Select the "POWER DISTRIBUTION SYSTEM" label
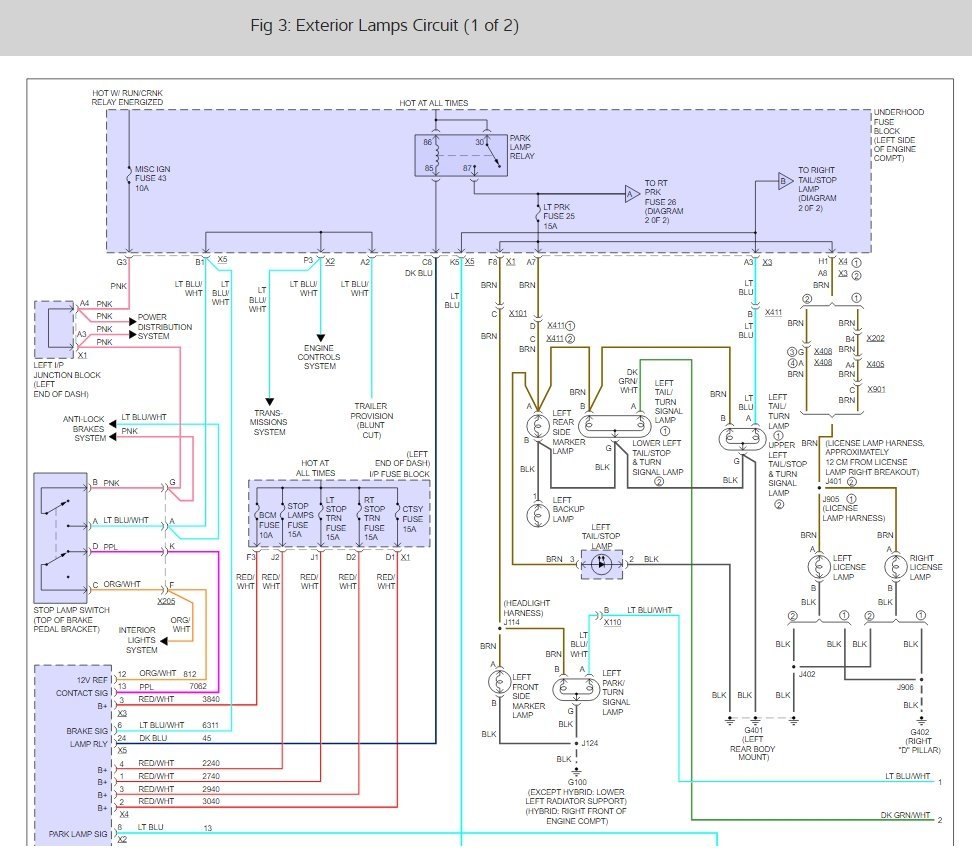Screen dimensions: 972x864 click(164, 327)
